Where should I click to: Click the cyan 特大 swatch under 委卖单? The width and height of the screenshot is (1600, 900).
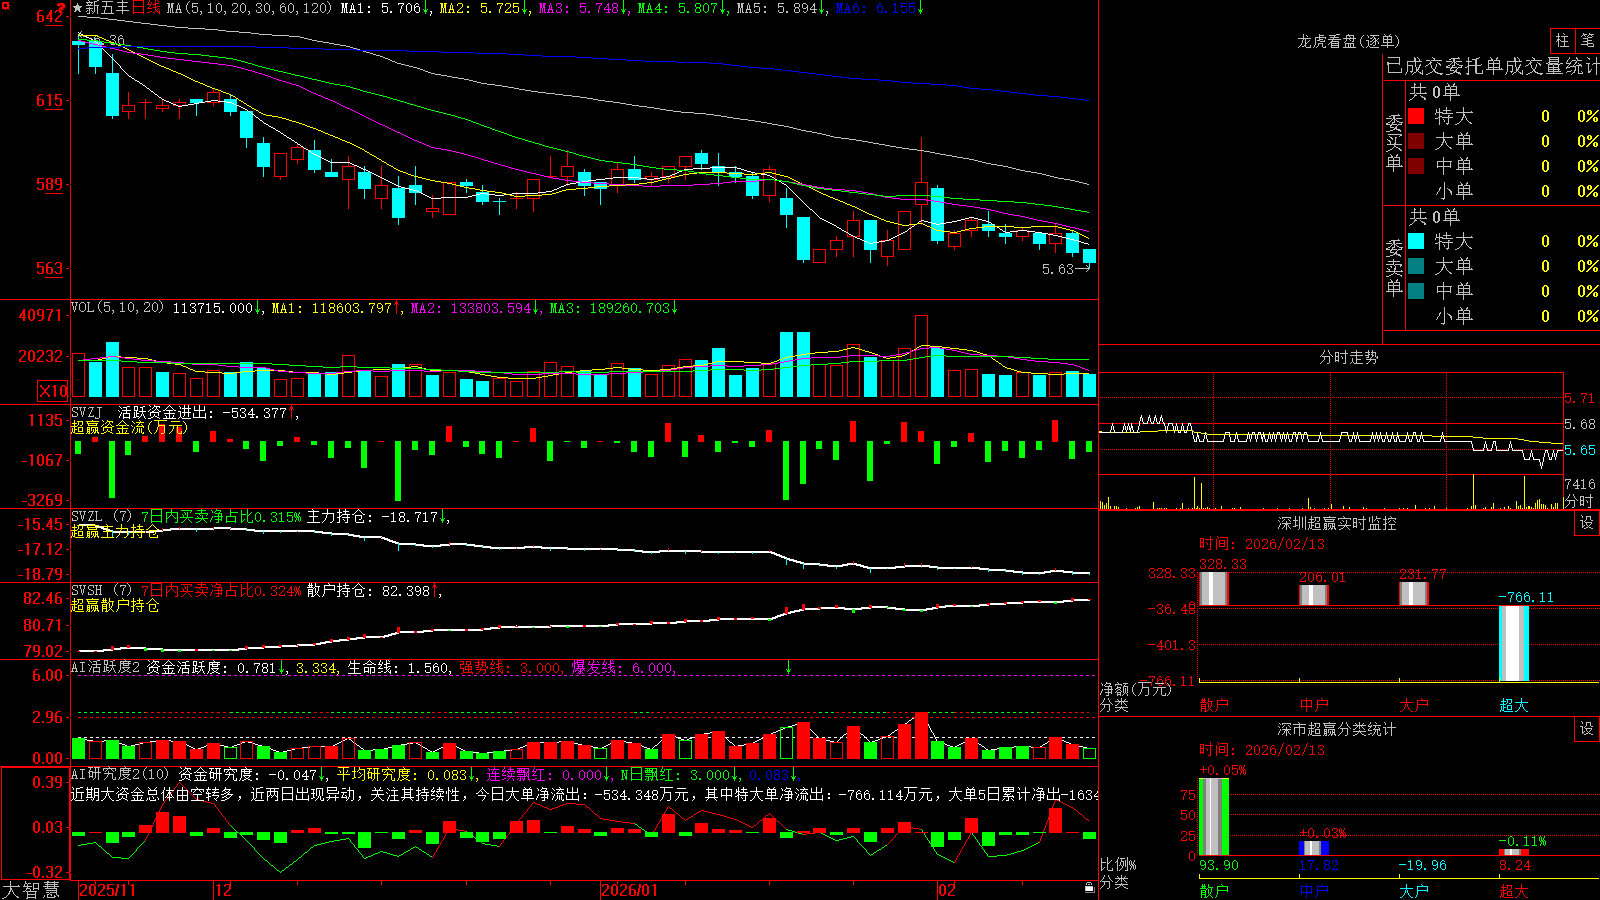pyautogui.click(x=1416, y=241)
